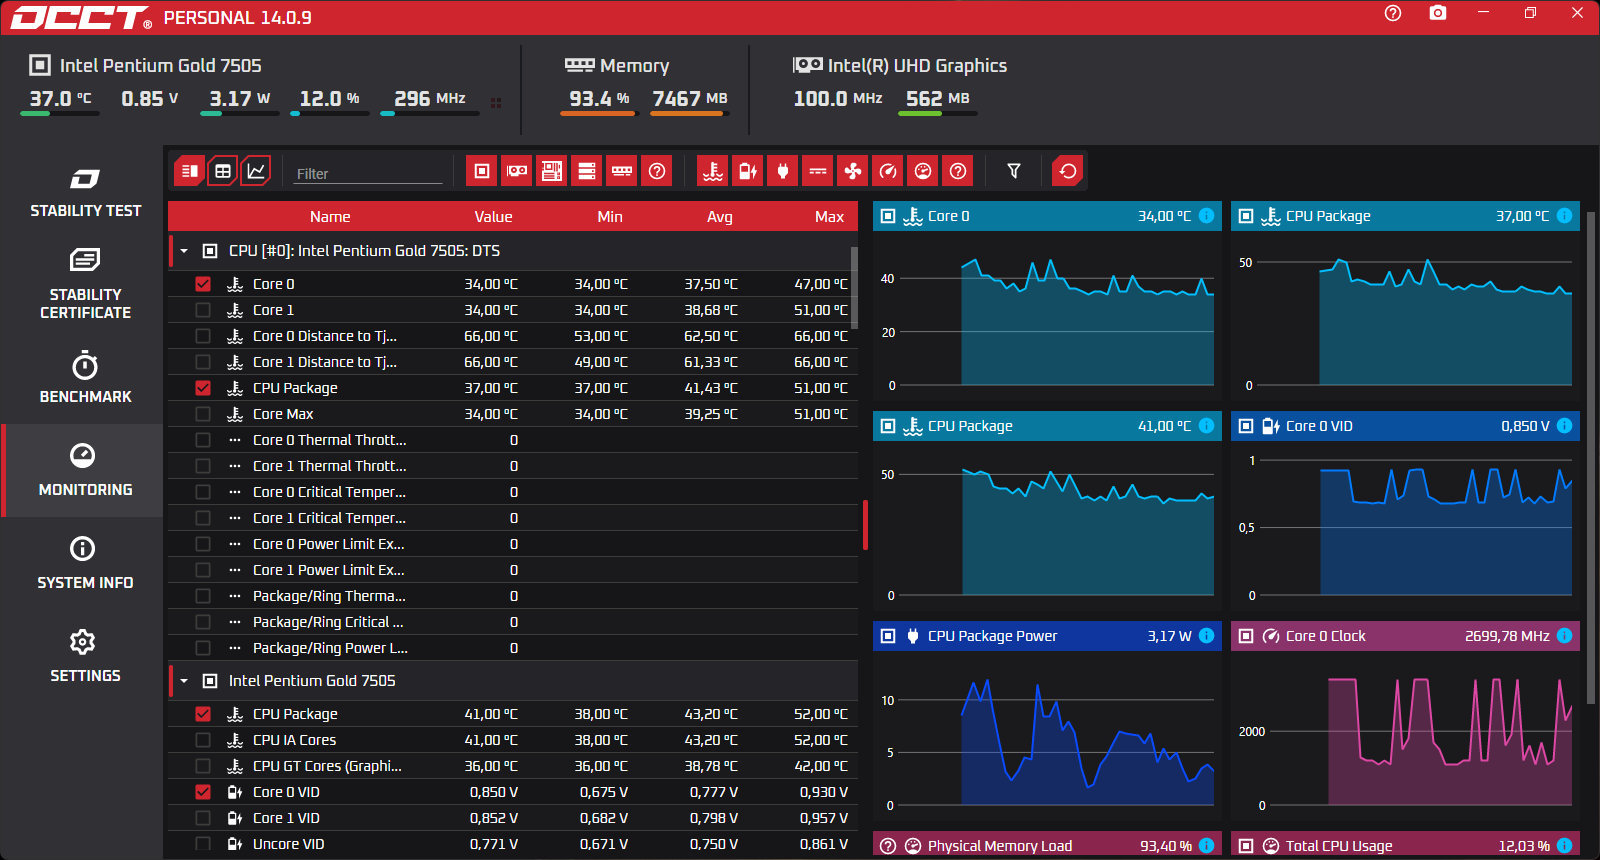1600x860 pixels.
Task: Check the Core 1 temperature checkbox
Action: [x=203, y=310]
